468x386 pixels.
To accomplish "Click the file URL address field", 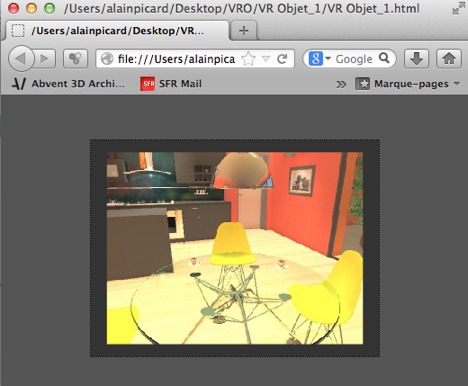I will (x=176, y=59).
